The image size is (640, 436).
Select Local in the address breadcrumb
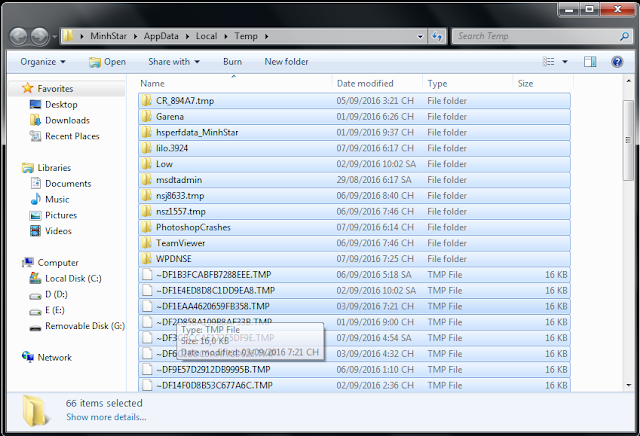click(x=206, y=36)
